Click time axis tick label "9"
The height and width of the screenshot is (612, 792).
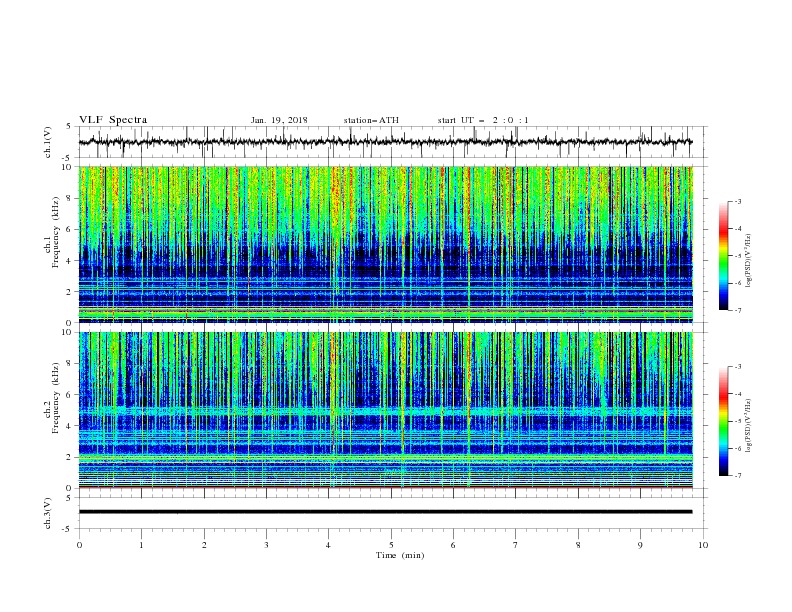point(640,545)
